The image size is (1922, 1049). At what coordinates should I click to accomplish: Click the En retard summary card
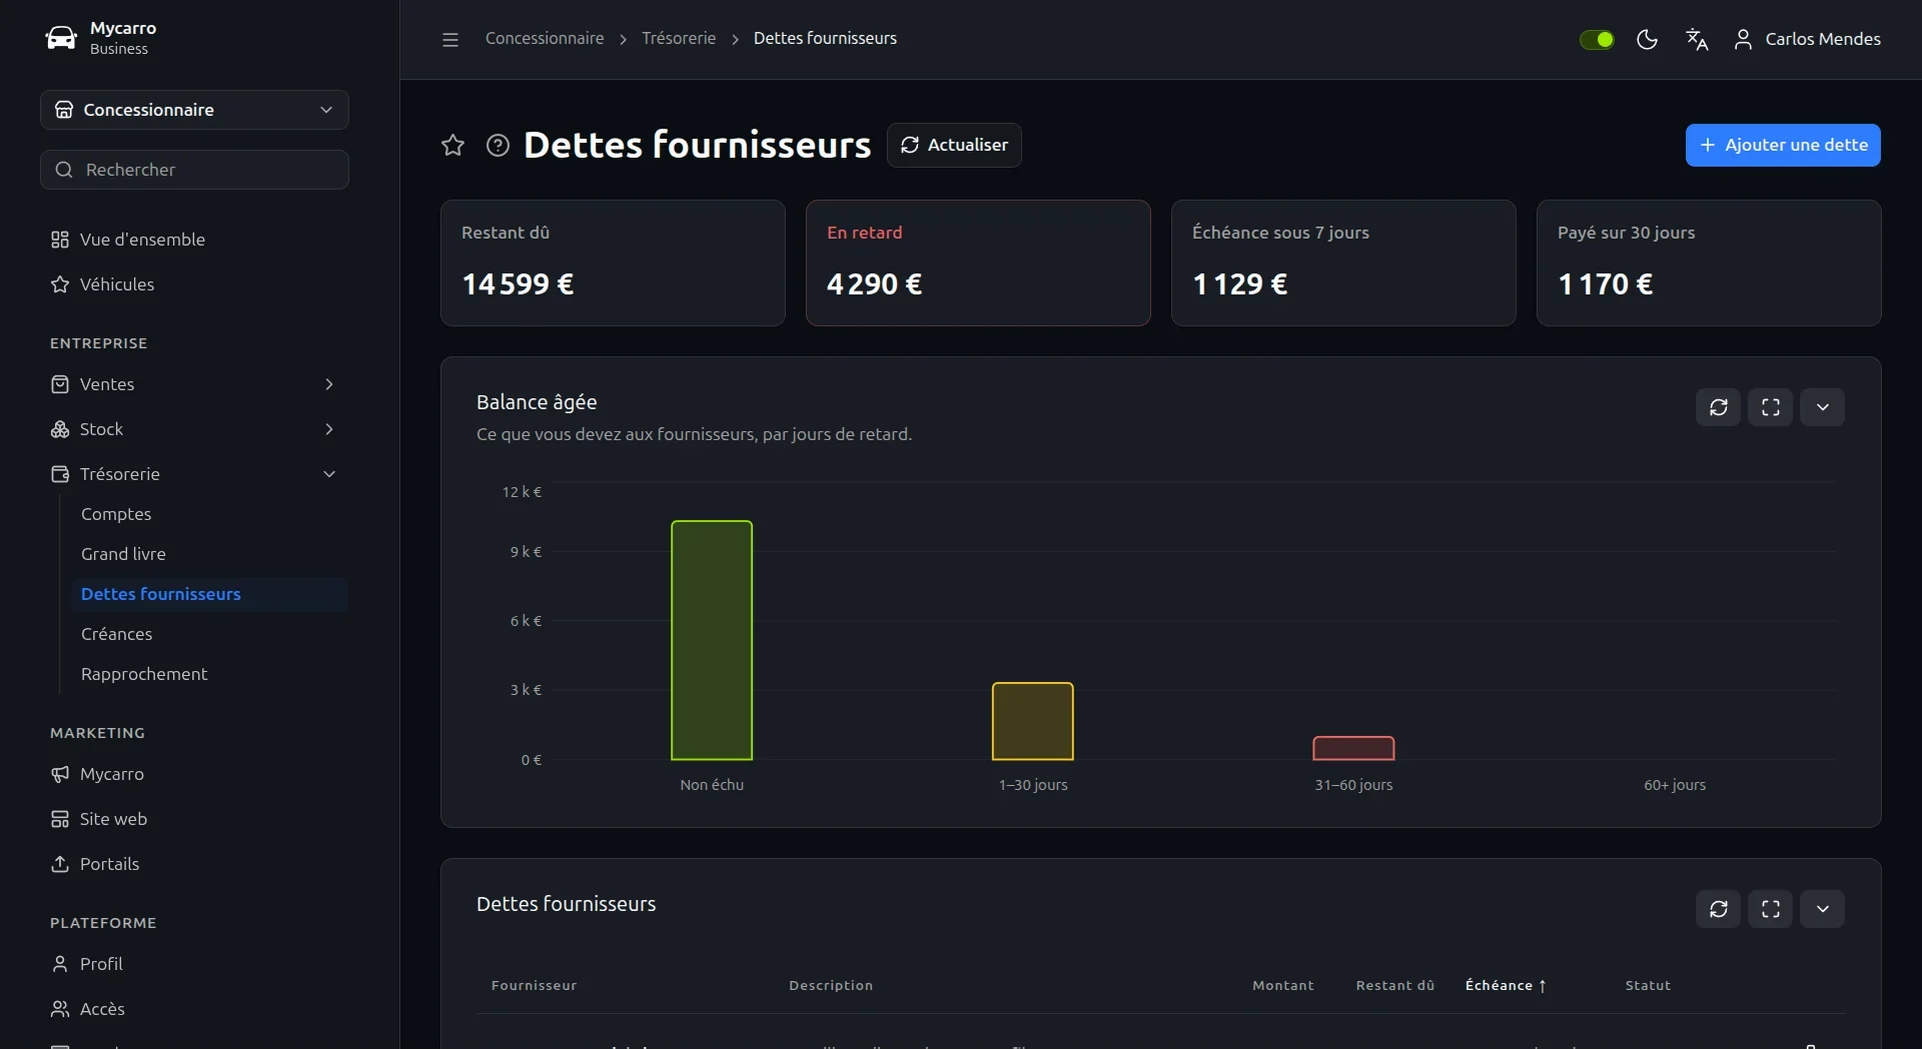tap(978, 263)
